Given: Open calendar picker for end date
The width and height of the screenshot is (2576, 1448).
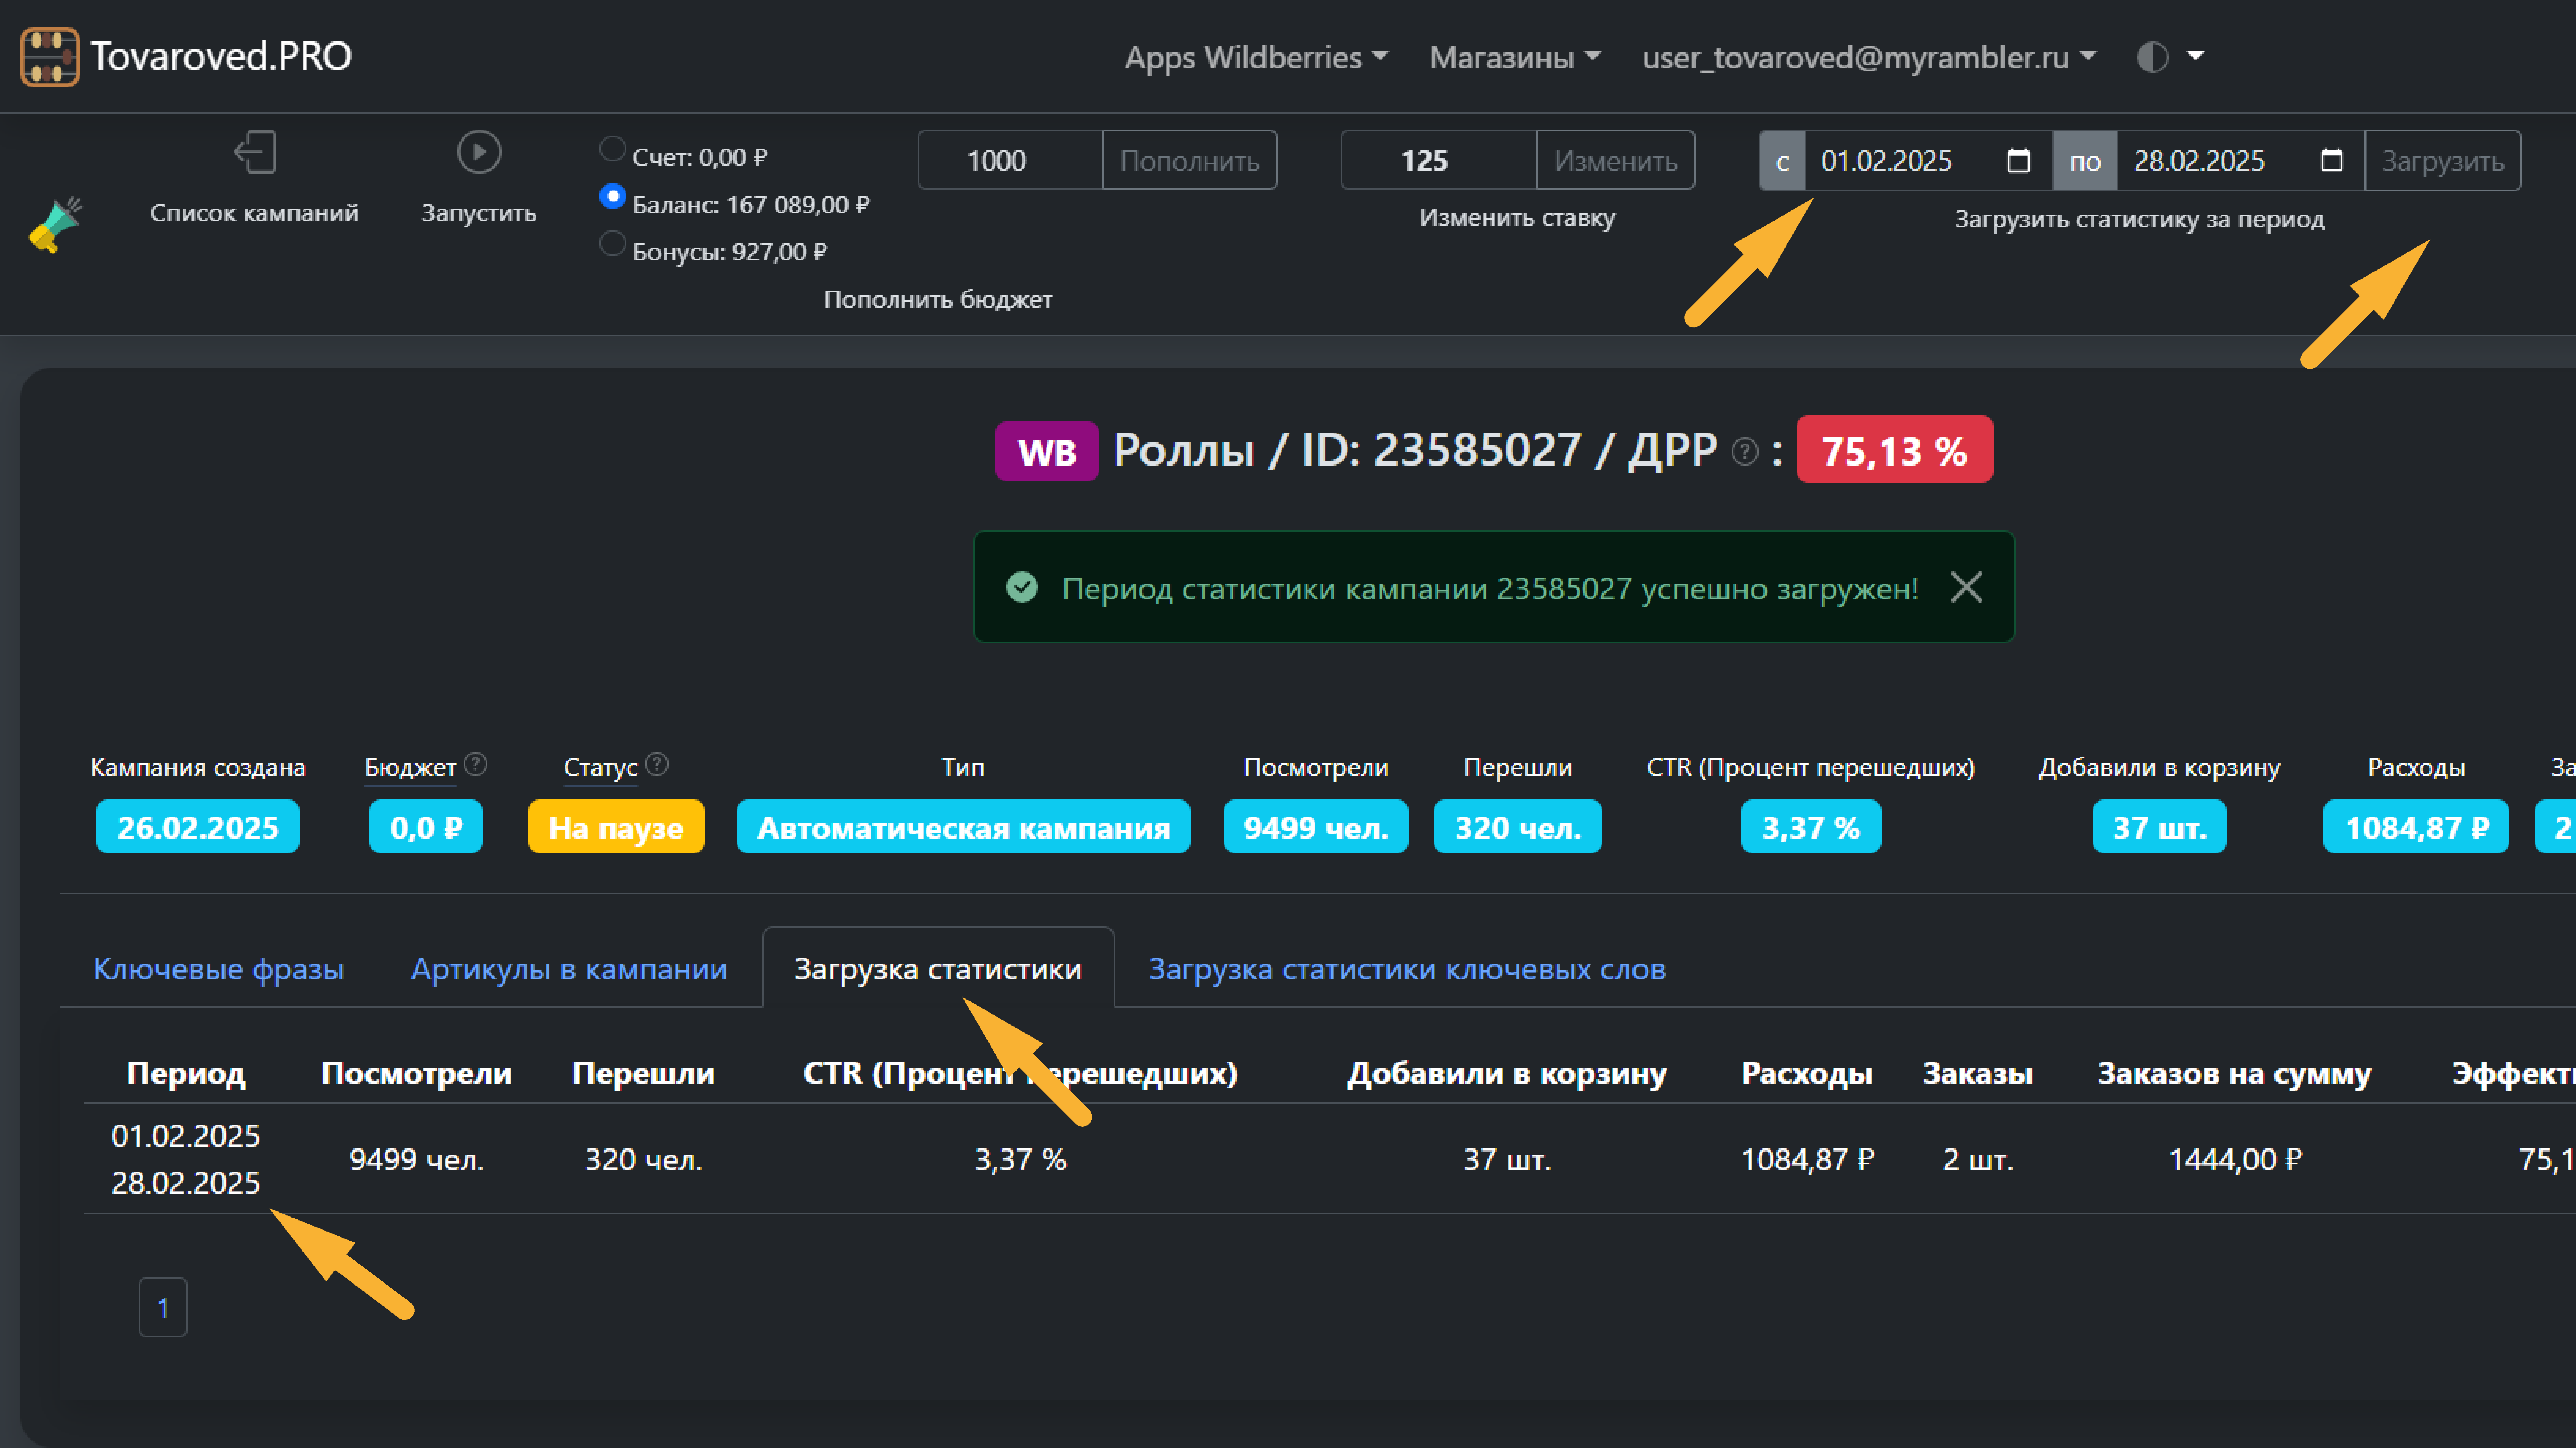Looking at the screenshot, I should click(2331, 161).
